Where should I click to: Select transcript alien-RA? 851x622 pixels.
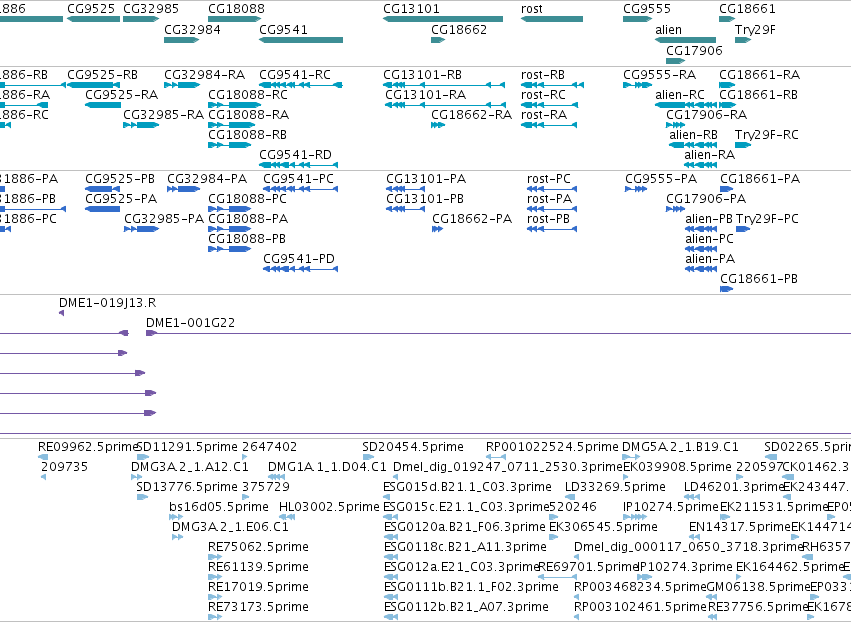pyautogui.click(x=710, y=155)
